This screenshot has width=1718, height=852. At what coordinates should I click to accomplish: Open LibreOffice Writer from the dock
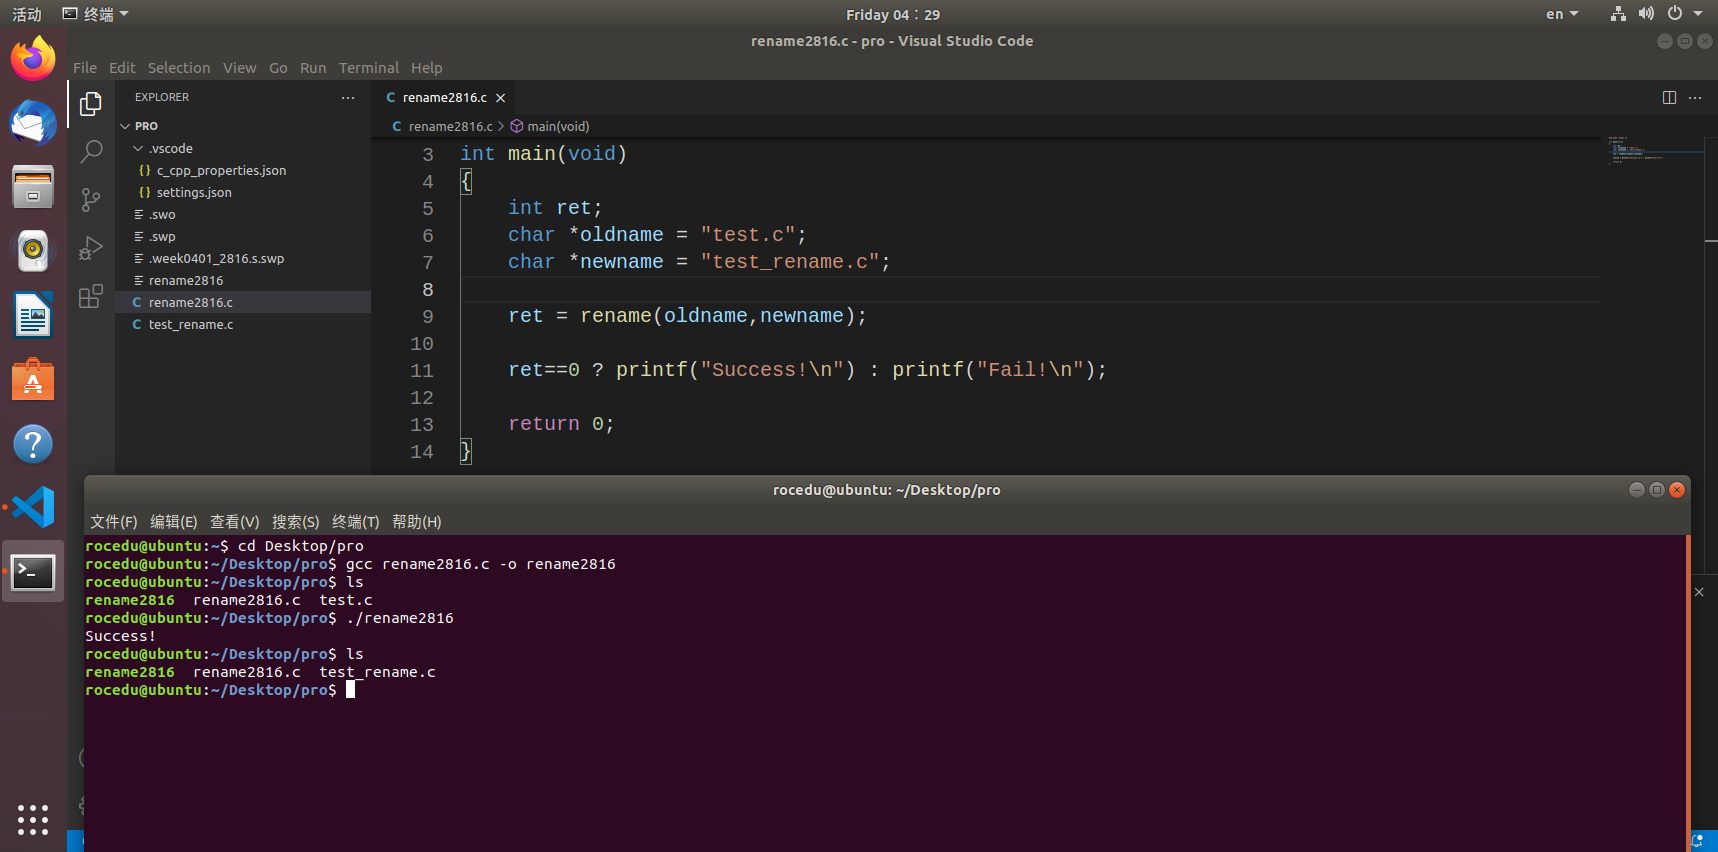pyautogui.click(x=33, y=315)
